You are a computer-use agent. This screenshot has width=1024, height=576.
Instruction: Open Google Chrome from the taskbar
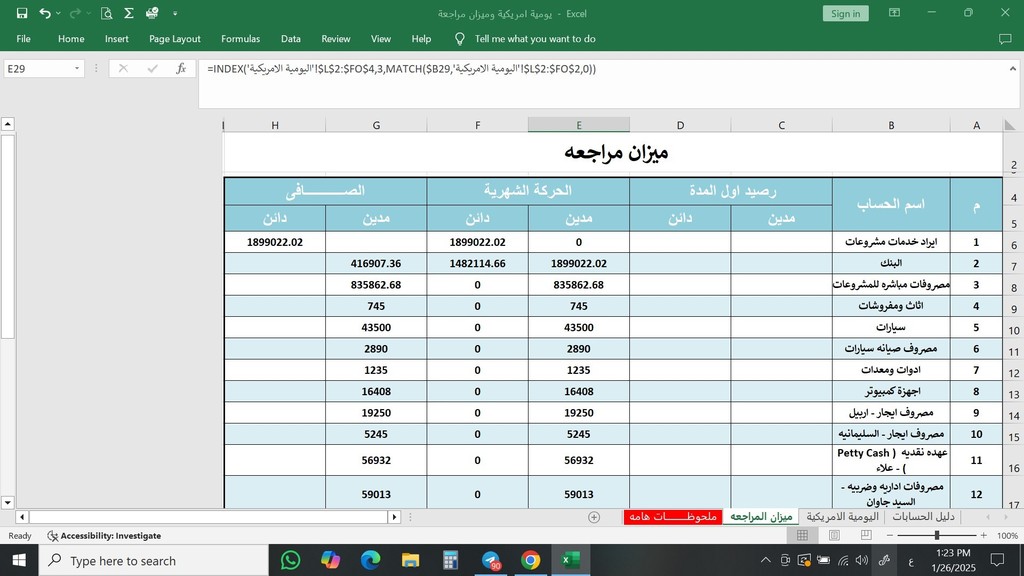(x=530, y=560)
